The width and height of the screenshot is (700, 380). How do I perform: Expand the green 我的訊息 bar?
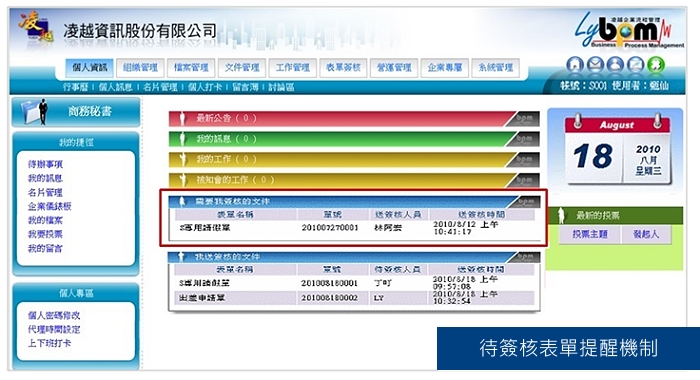tap(354, 139)
